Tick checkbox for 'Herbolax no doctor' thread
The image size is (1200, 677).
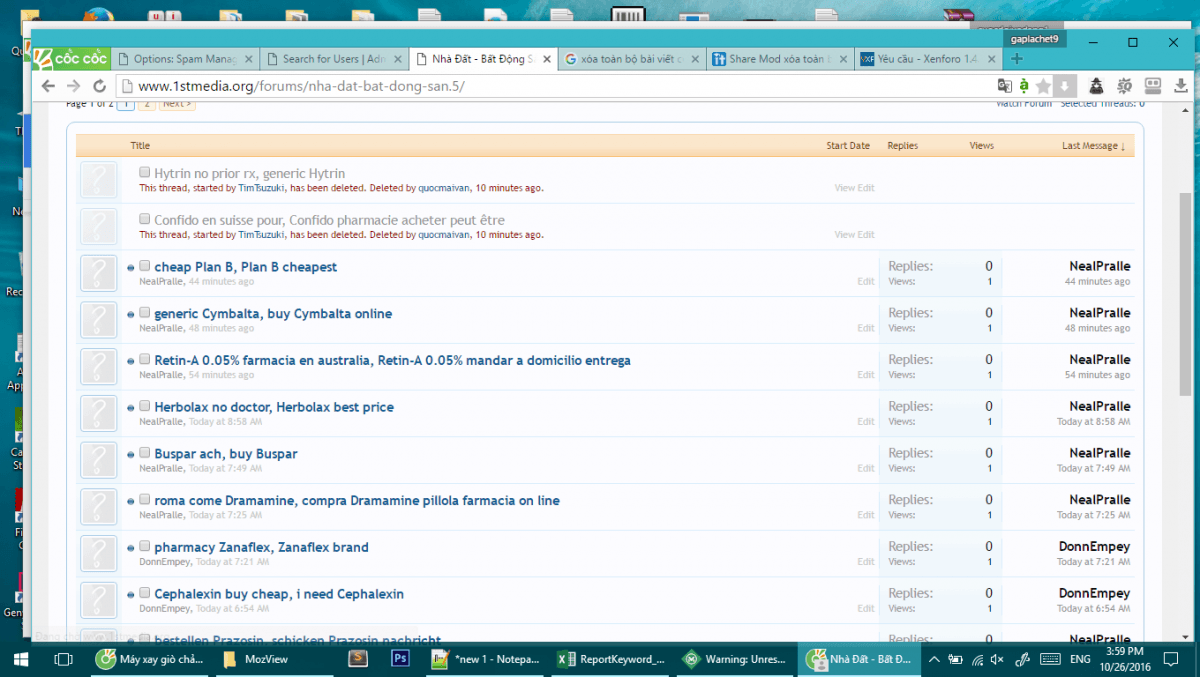145,406
